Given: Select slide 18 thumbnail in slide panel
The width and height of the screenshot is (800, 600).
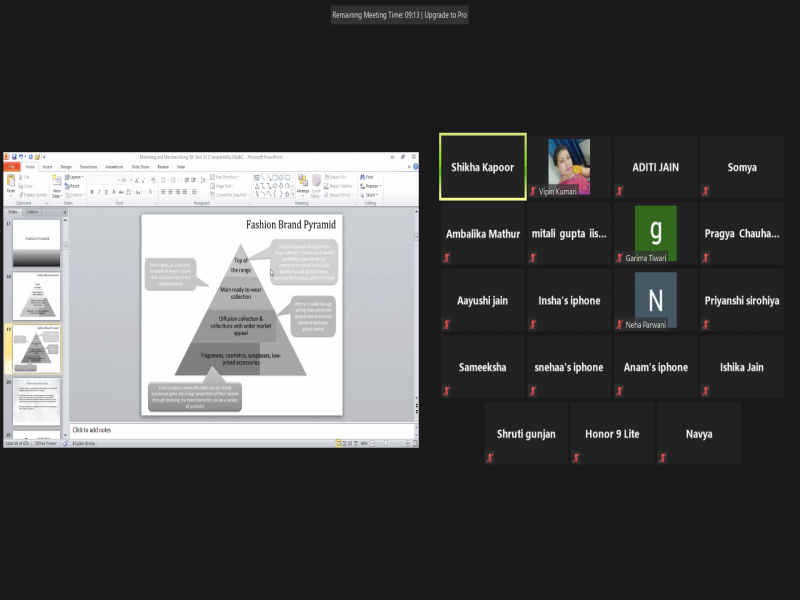Looking at the screenshot, I should (36, 295).
